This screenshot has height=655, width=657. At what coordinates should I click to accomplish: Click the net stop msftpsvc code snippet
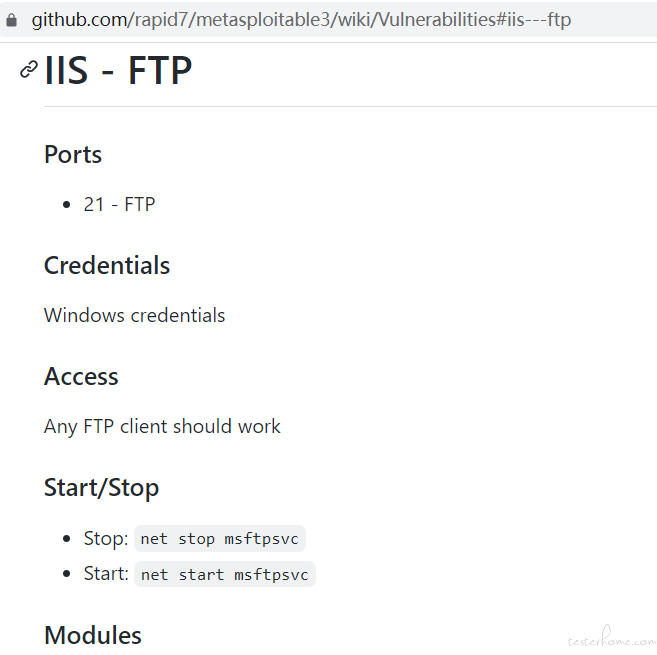click(x=220, y=538)
